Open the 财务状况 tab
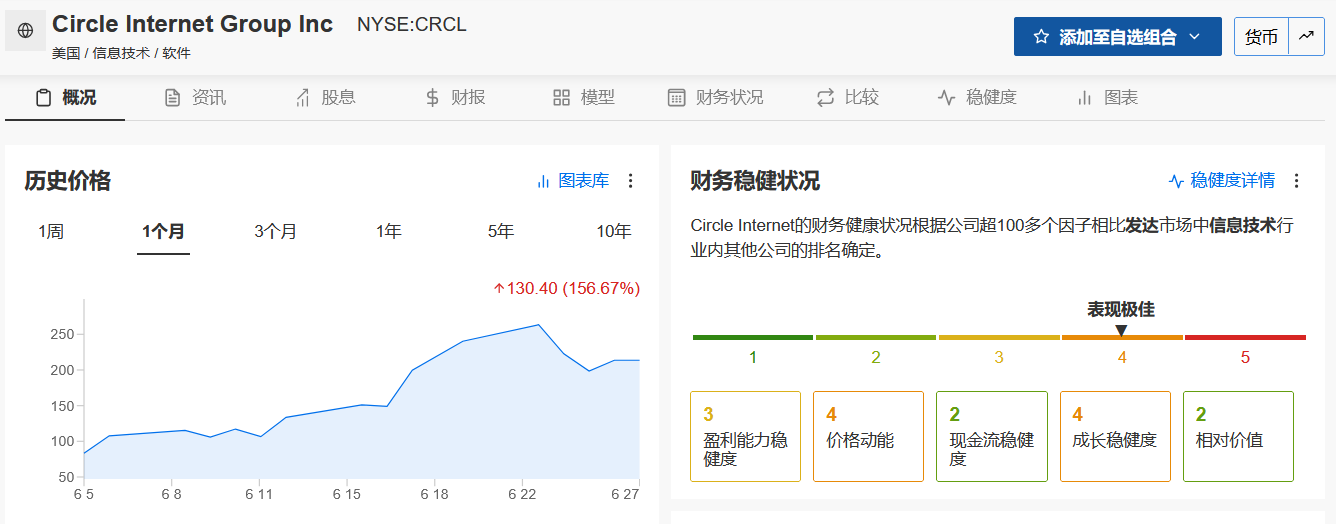The width and height of the screenshot is (1336, 524). (716, 97)
